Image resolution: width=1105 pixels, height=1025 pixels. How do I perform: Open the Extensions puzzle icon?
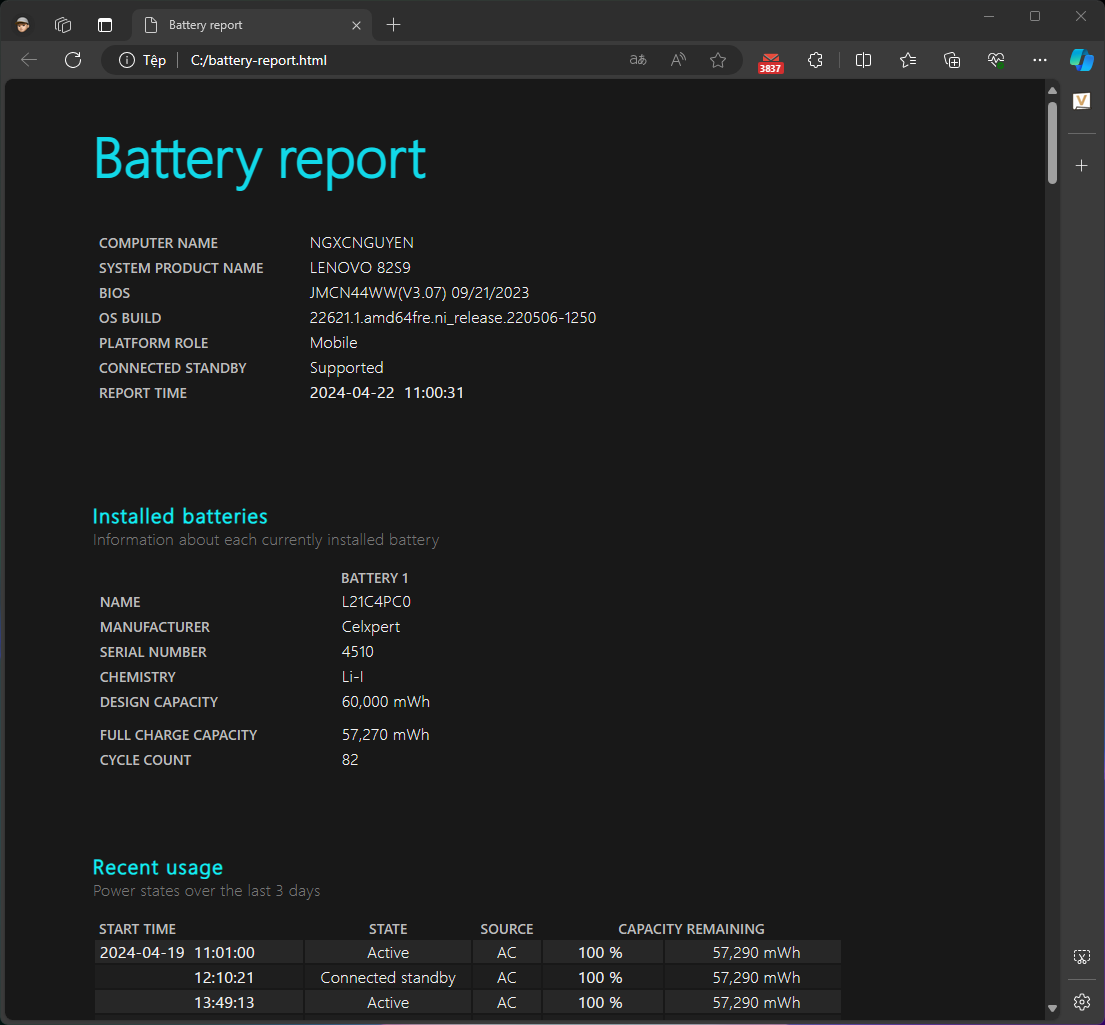815,60
